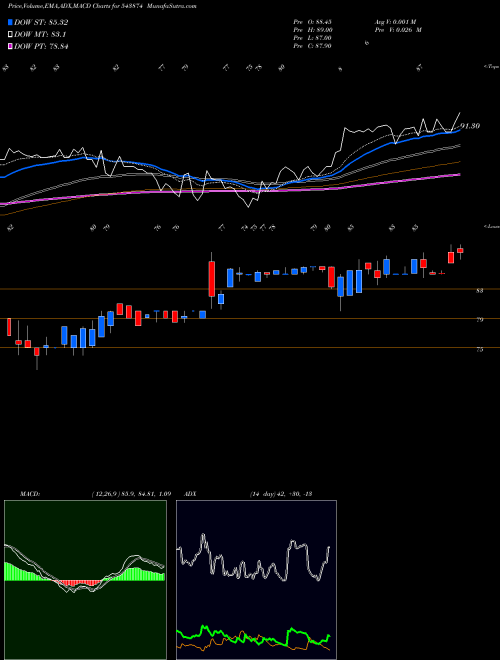Image resolution: width=500 pixels, height=660 pixels.
Task: Click the 83 price level label
Action: pyautogui.click(x=479, y=290)
